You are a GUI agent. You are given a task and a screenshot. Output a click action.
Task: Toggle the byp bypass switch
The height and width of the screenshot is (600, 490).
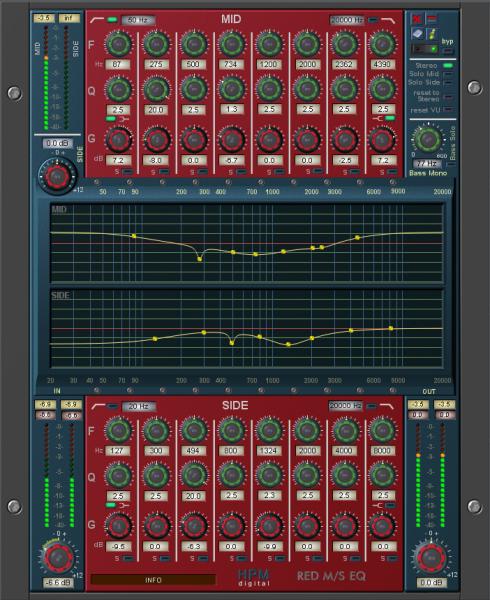tap(448, 51)
